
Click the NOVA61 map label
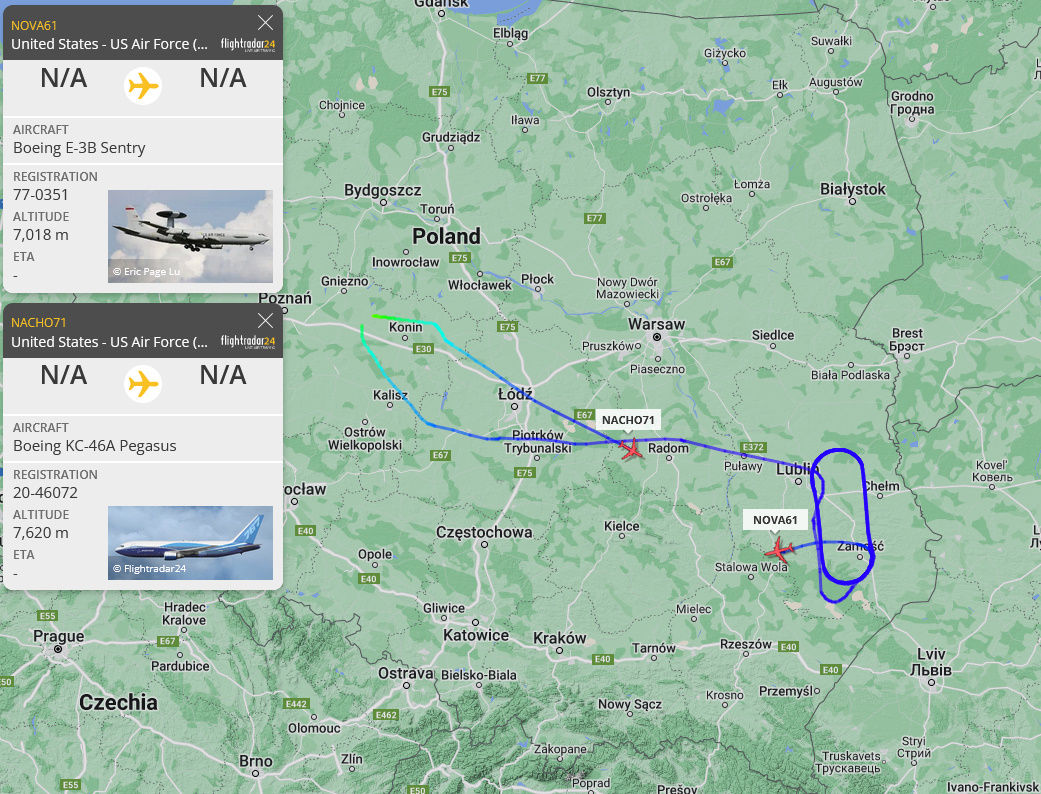click(x=775, y=520)
